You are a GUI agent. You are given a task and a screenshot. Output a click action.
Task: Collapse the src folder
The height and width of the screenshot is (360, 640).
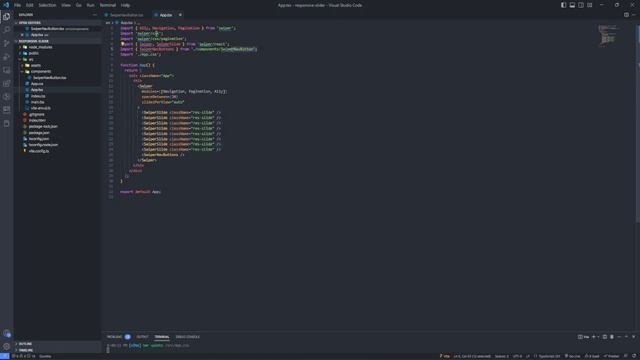(31, 59)
